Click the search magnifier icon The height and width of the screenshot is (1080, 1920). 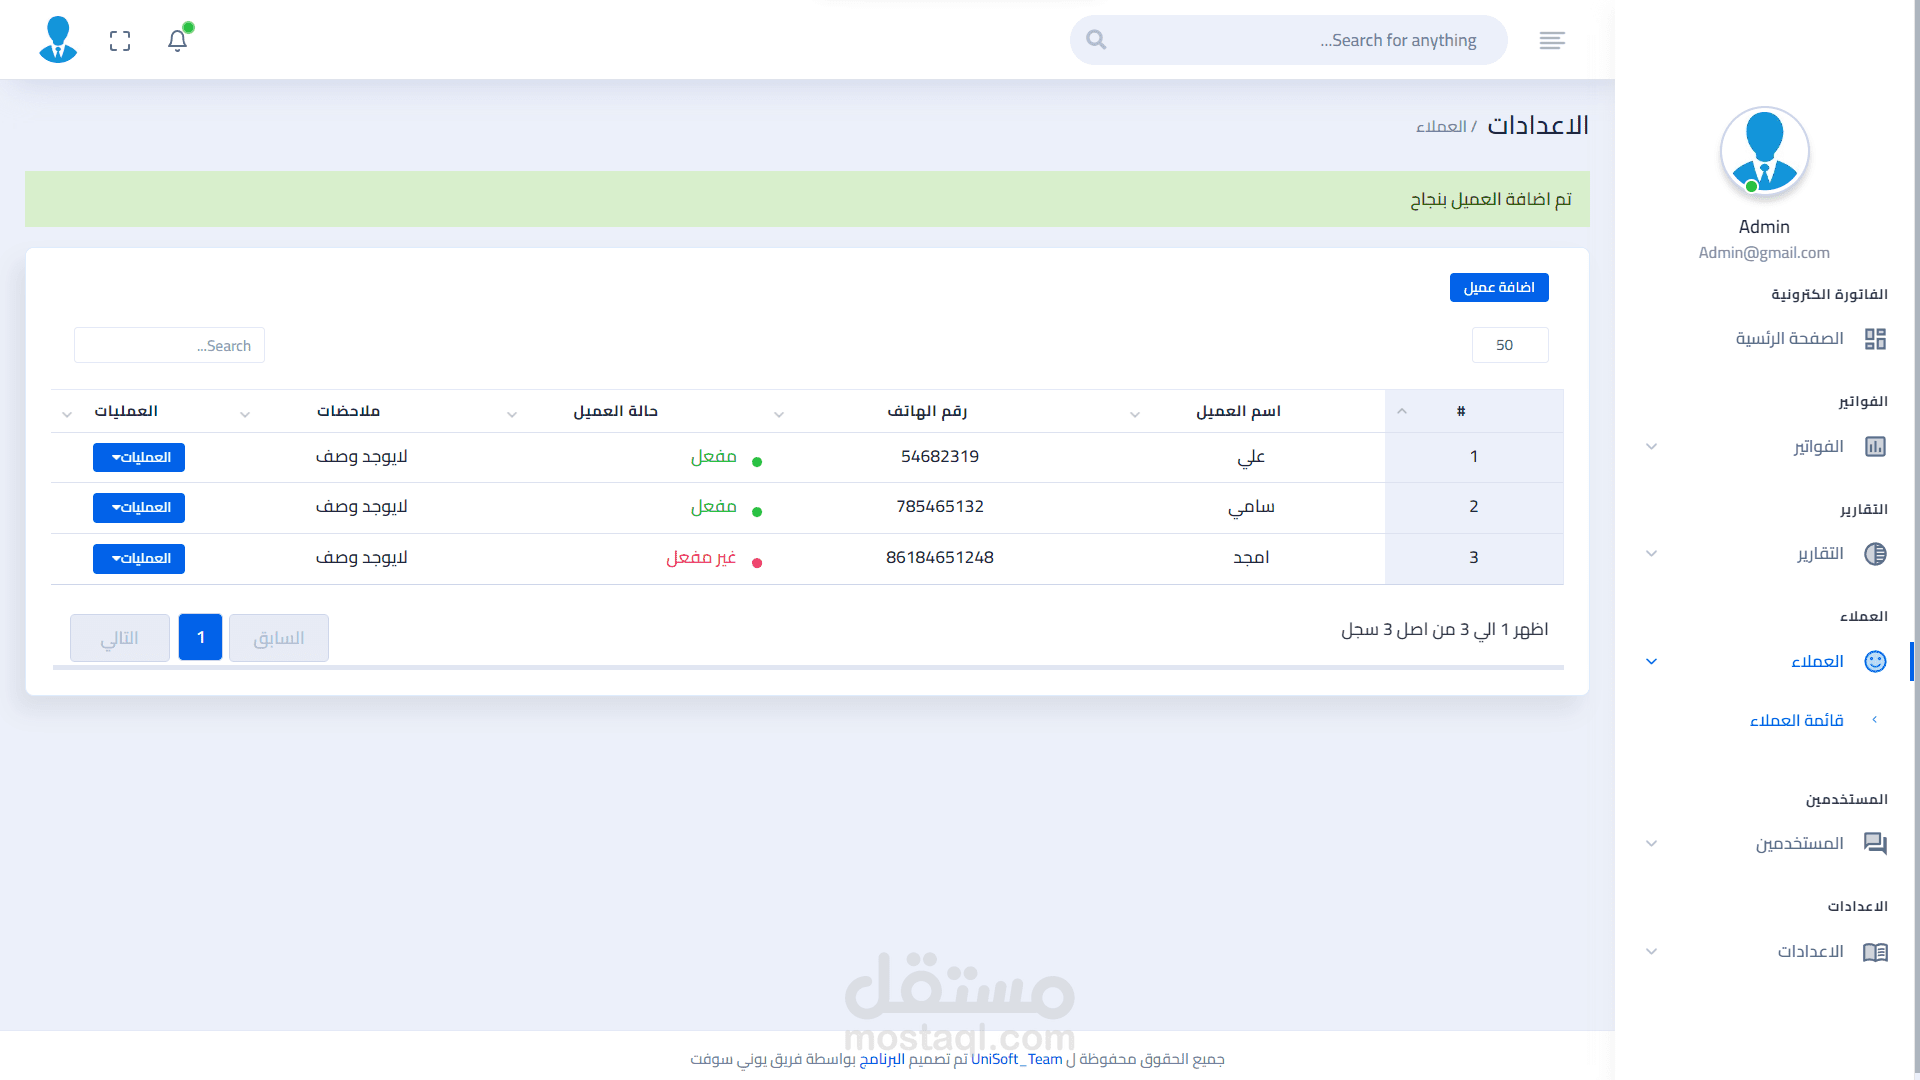(1096, 40)
